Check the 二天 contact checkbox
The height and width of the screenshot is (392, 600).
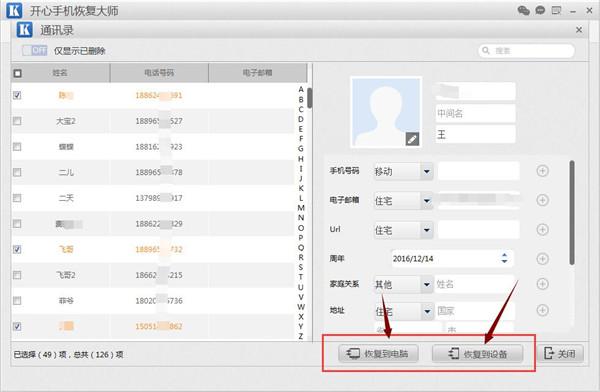coord(17,198)
